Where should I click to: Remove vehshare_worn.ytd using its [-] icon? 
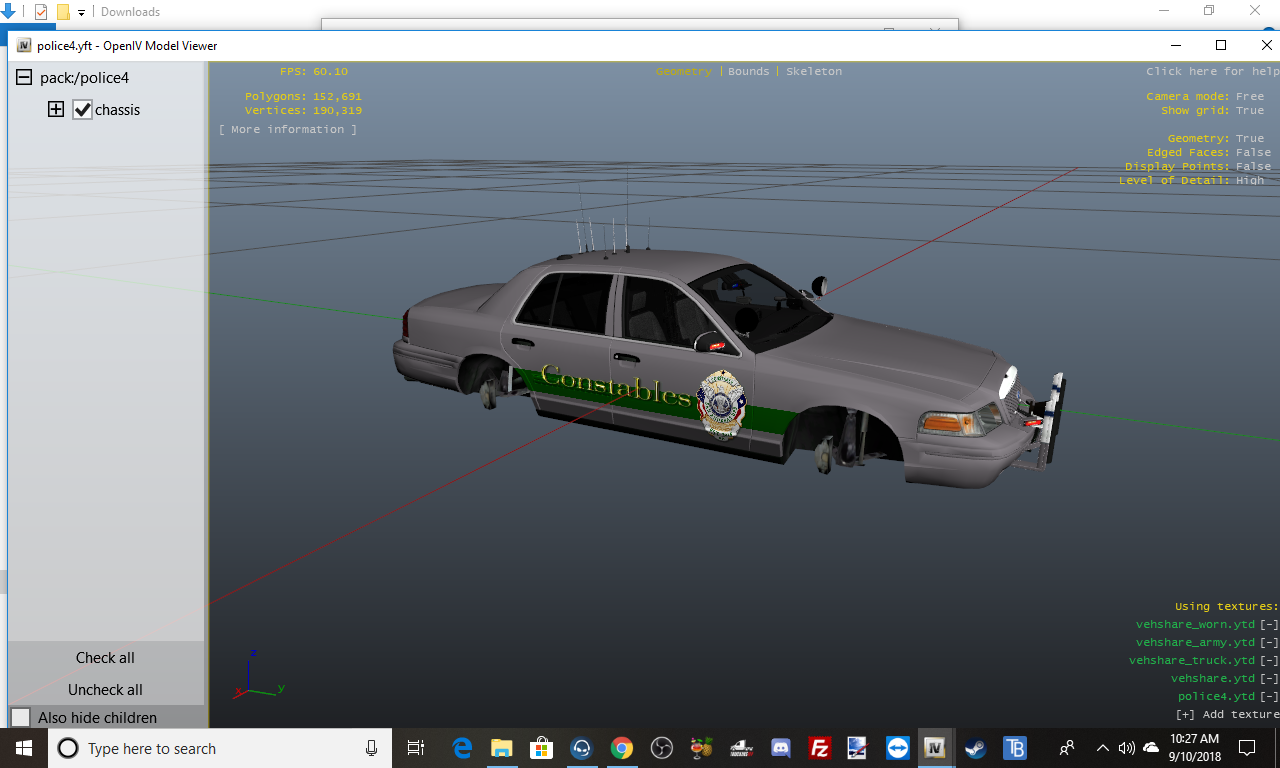pyautogui.click(x=1268, y=625)
